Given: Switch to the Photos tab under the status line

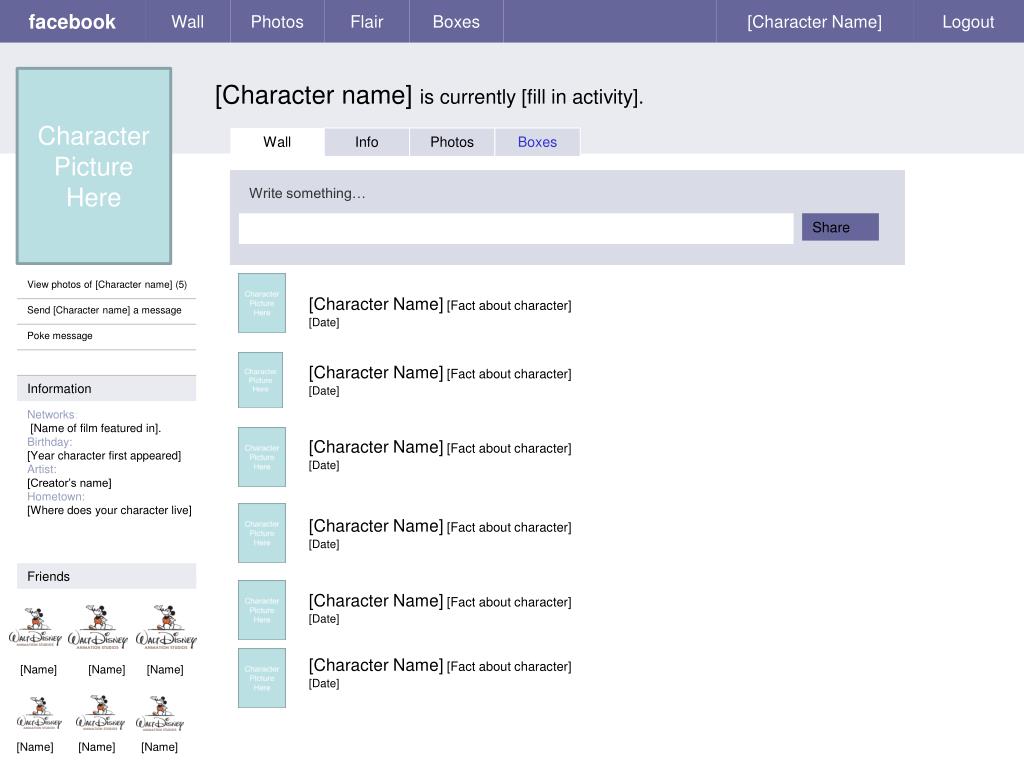Looking at the screenshot, I should click(452, 142).
